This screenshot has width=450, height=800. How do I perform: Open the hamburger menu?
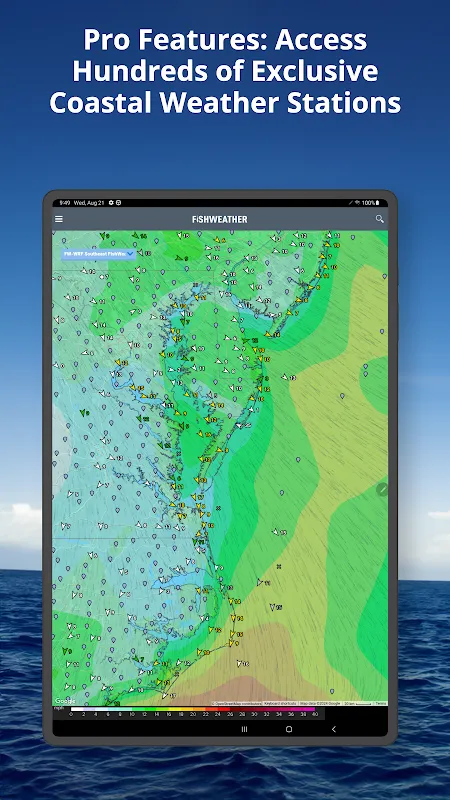click(59, 219)
